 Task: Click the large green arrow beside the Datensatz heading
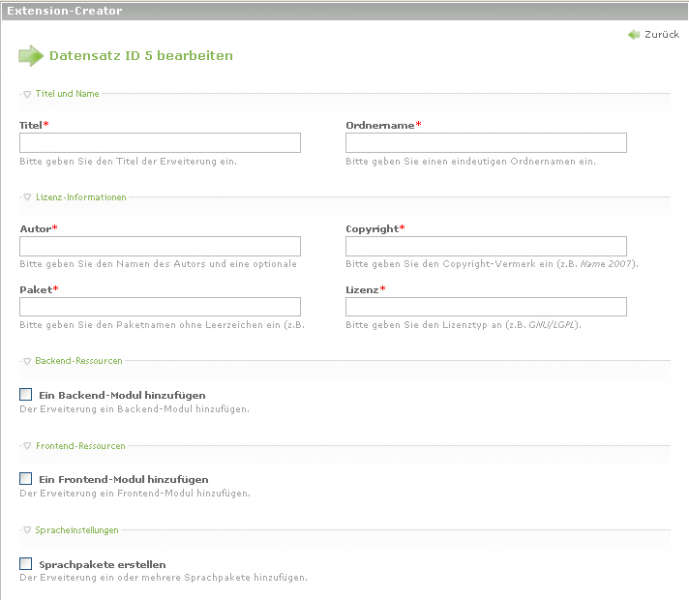click(x=31, y=56)
